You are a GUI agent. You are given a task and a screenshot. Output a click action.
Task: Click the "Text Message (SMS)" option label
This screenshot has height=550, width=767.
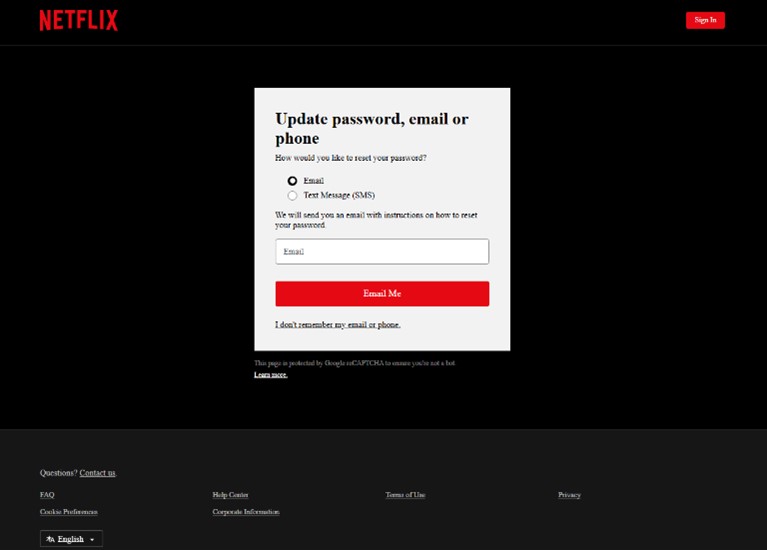[338, 196]
